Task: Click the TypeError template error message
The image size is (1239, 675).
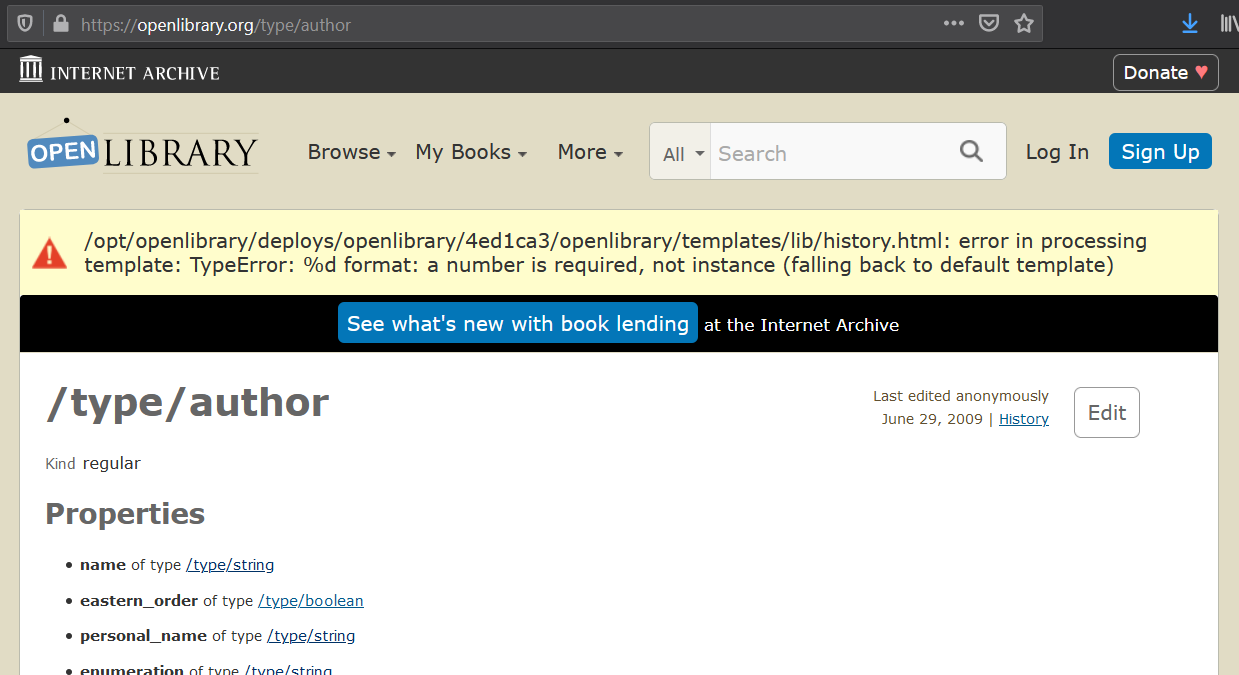Action: click(x=616, y=253)
